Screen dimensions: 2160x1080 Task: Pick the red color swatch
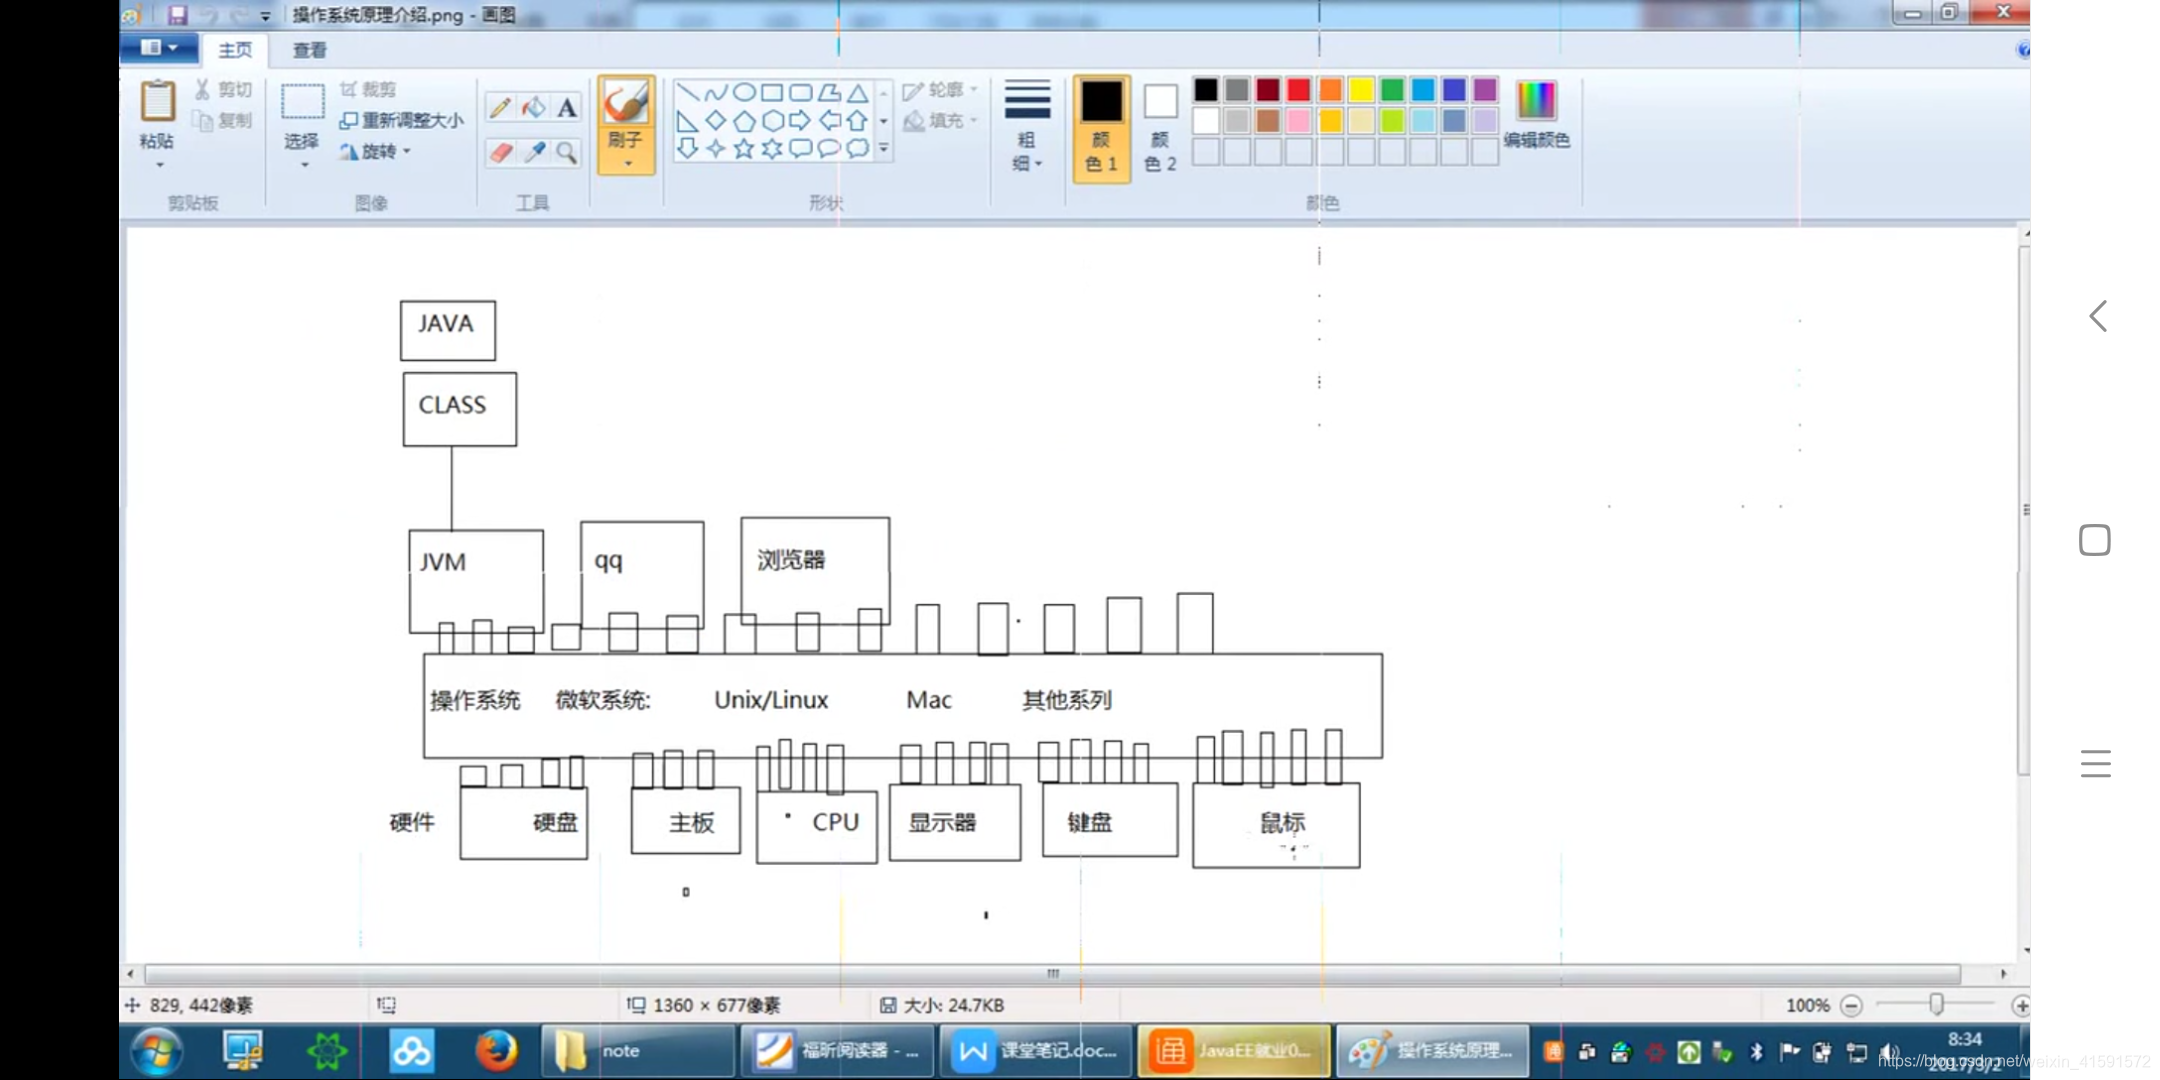pyautogui.click(x=1299, y=90)
